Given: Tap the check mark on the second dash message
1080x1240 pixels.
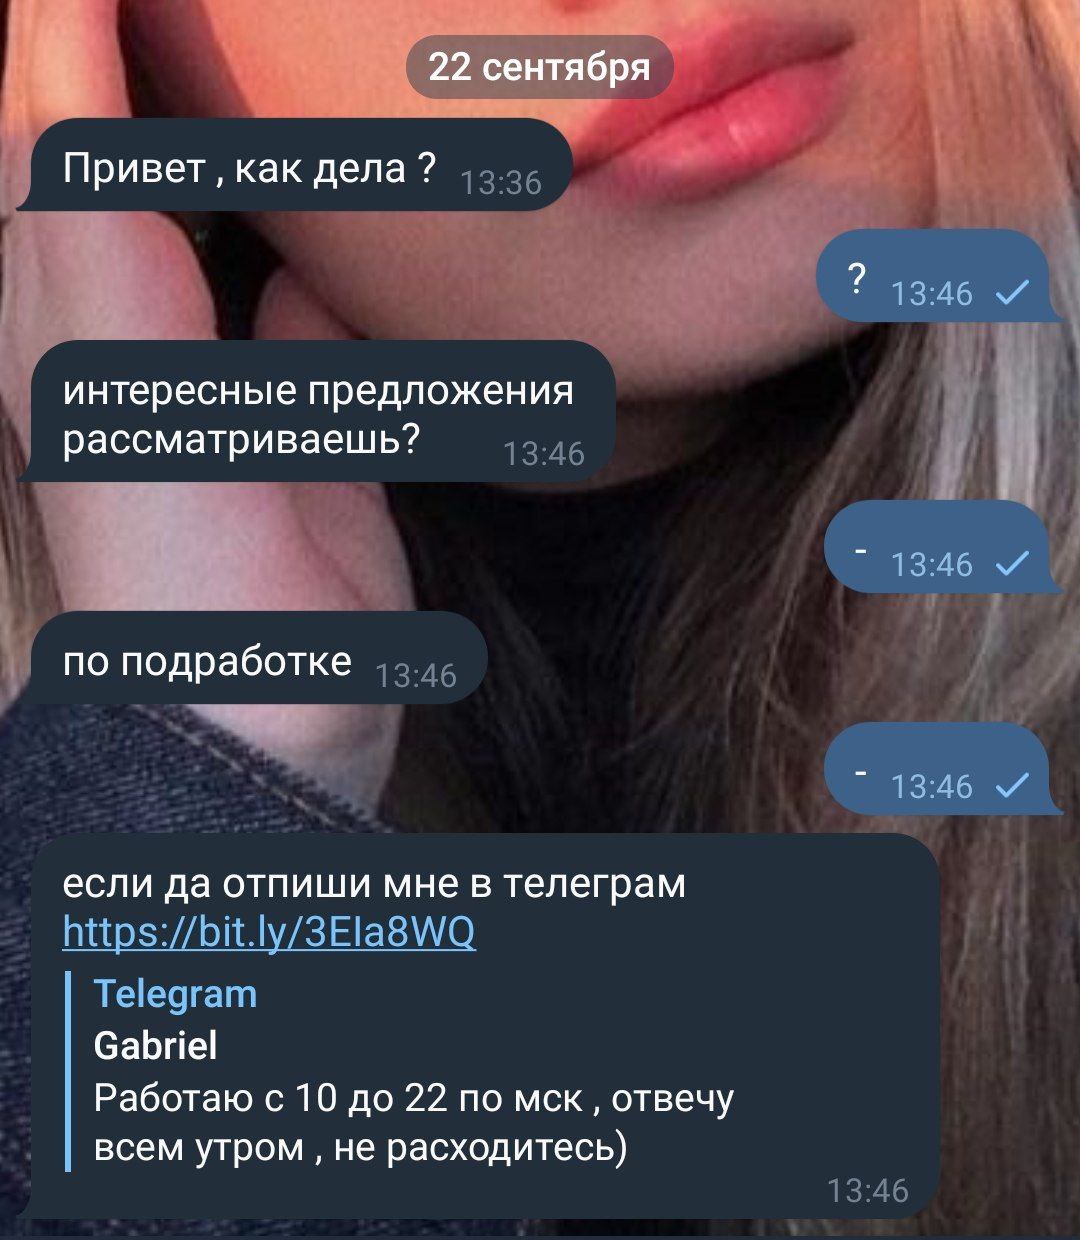Looking at the screenshot, I should coord(1014,786).
